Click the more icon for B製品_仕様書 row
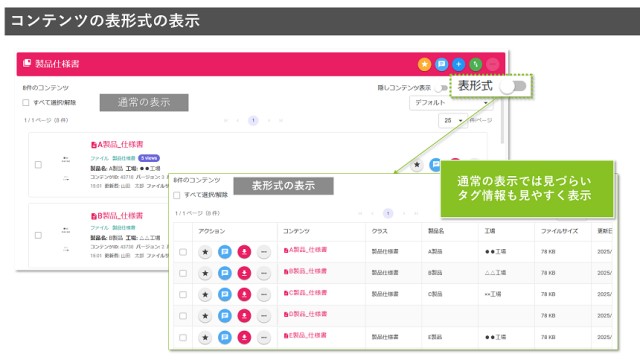This screenshot has width=640, height=360. point(264,273)
